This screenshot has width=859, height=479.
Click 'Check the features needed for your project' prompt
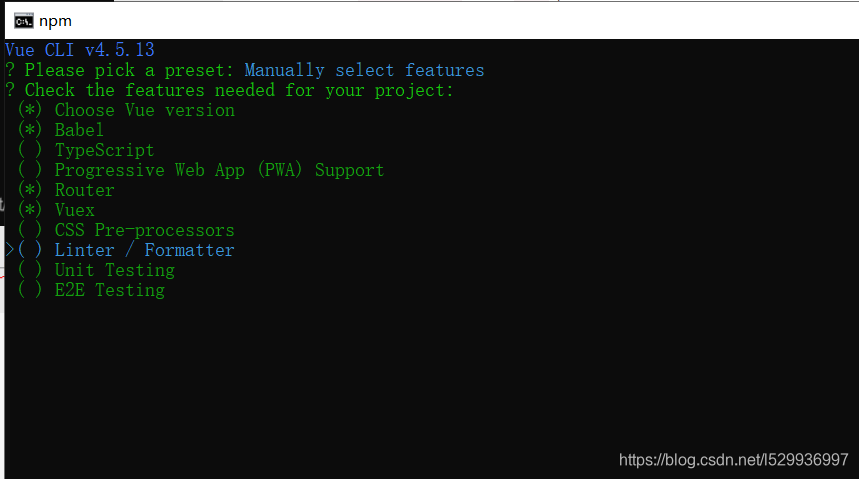[239, 90]
